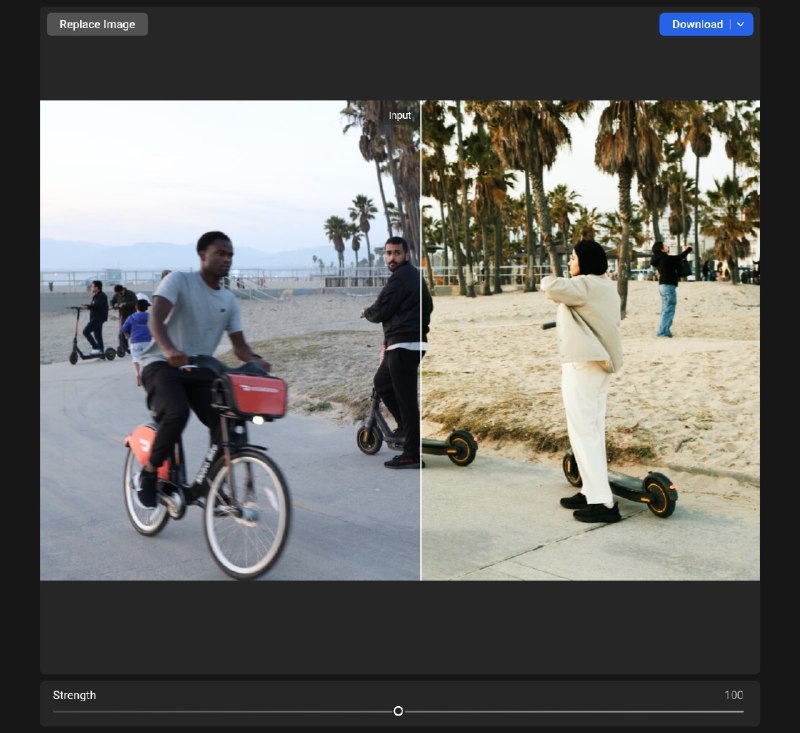Click the far right end of the Strength track
Image resolution: width=800 pixels, height=733 pixels.
point(742,711)
